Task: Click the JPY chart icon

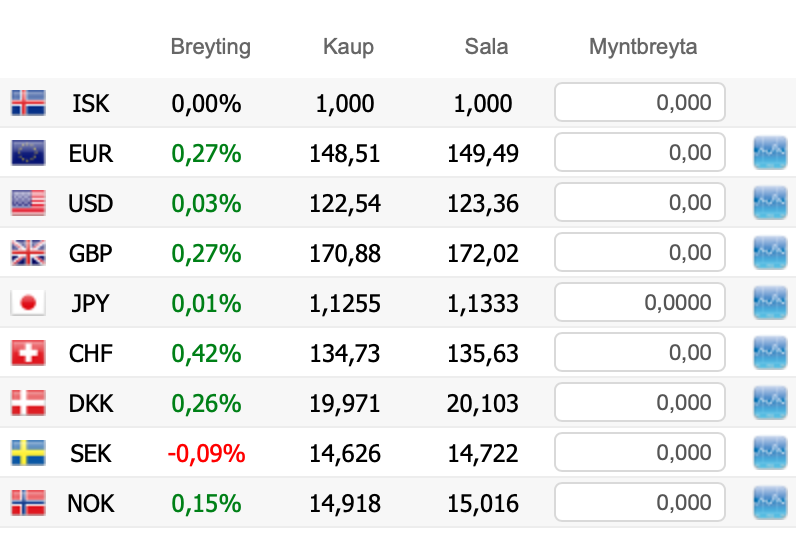Action: 770,303
